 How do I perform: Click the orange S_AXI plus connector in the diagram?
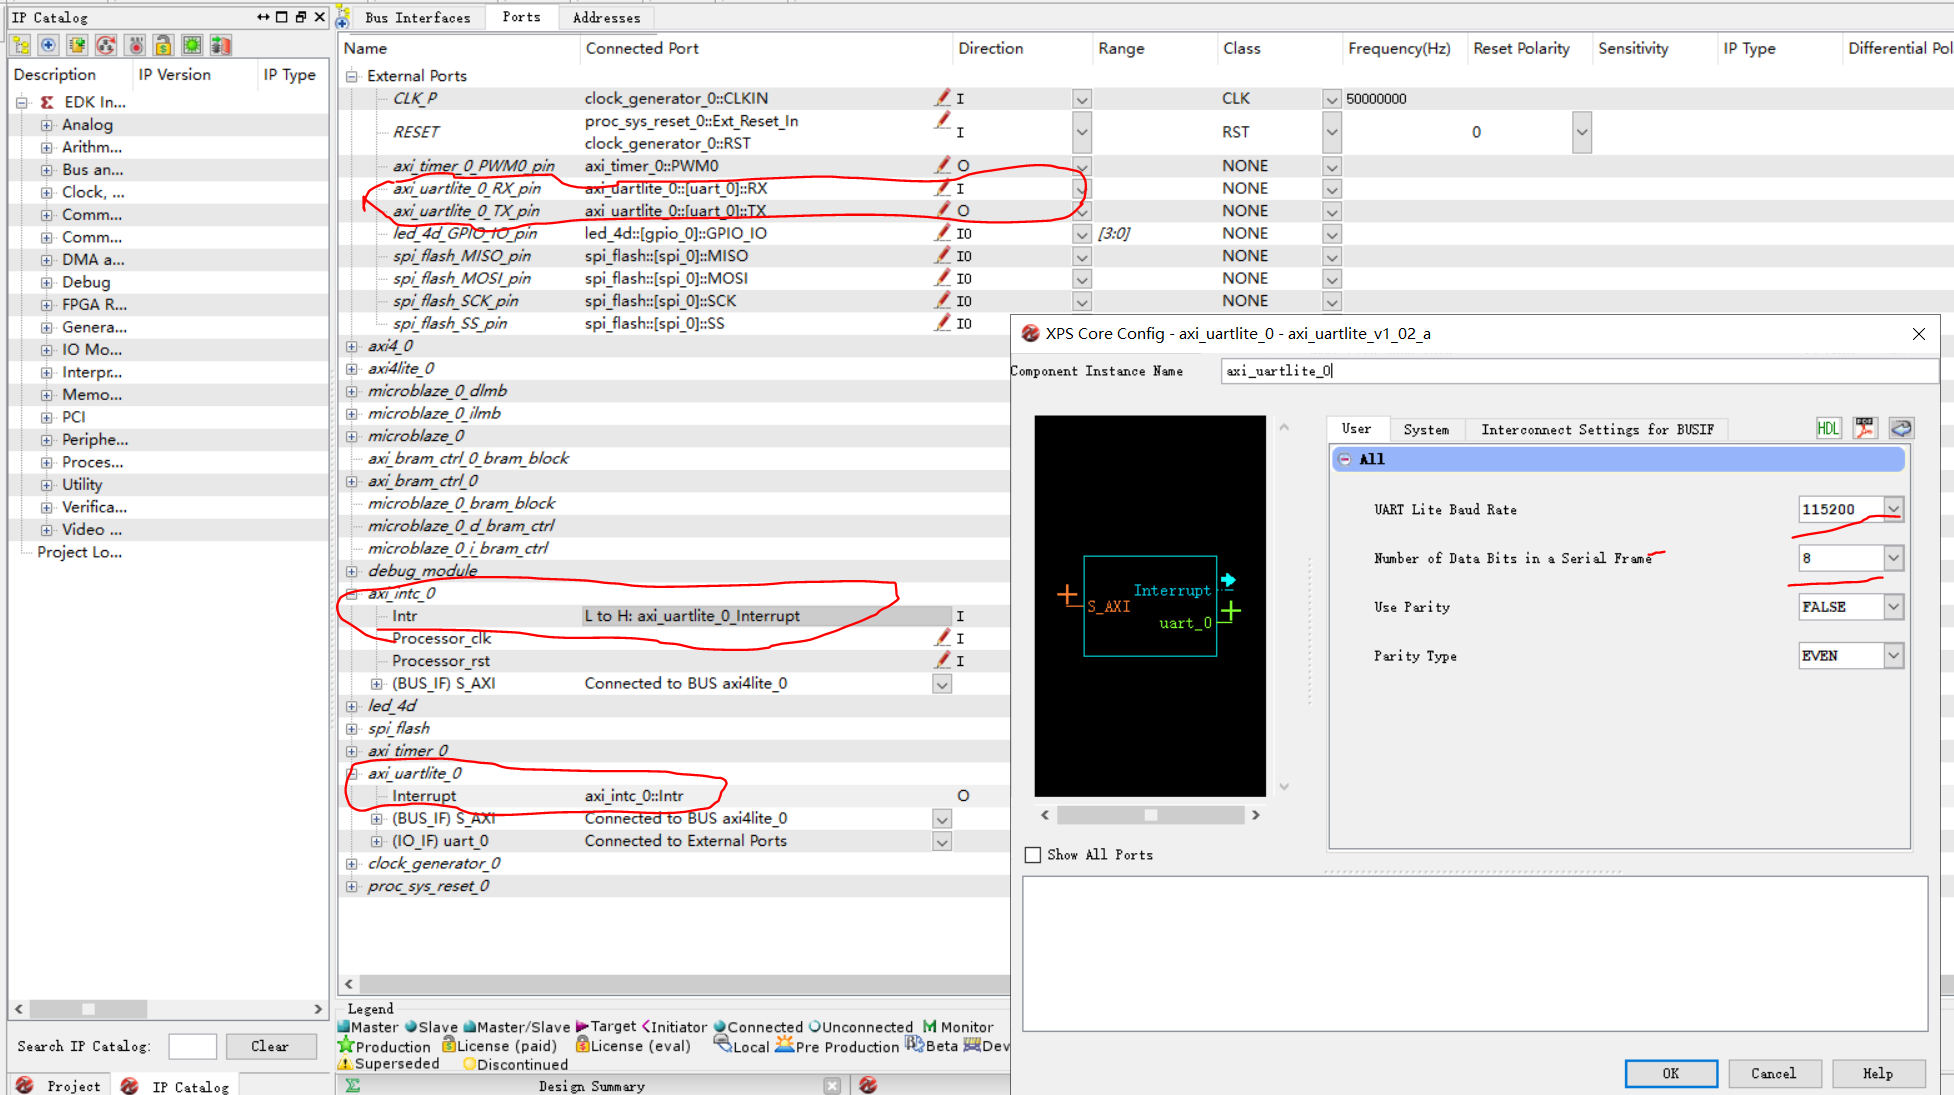pyautogui.click(x=1067, y=595)
